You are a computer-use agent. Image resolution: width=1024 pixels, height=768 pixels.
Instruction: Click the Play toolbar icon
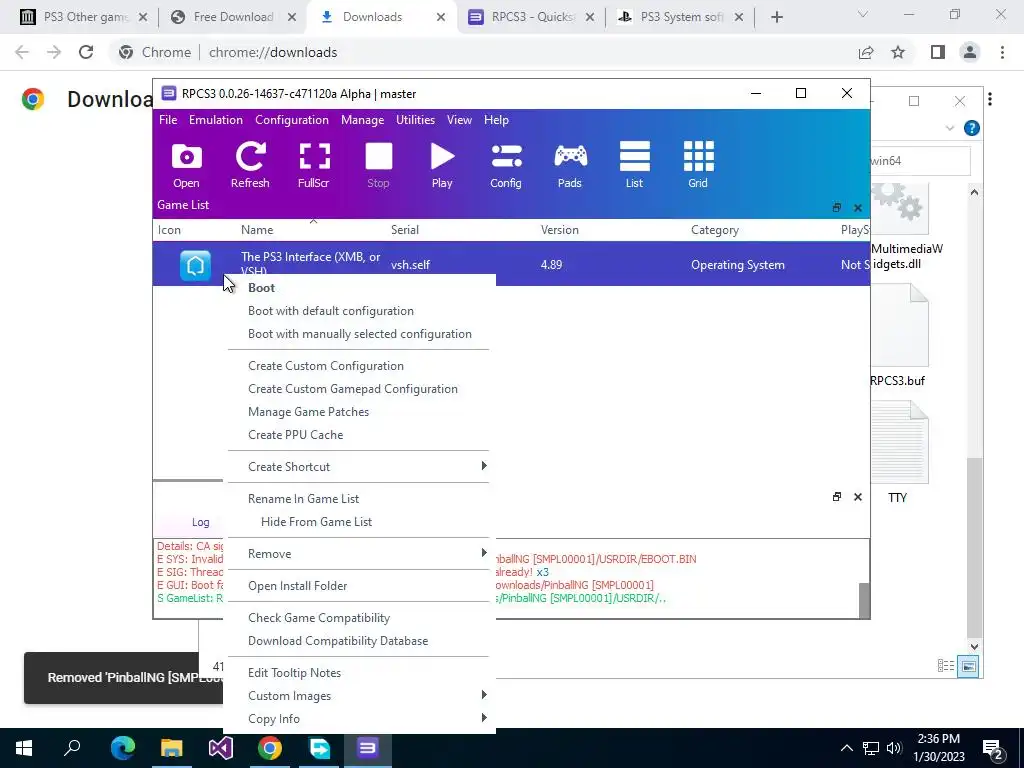point(442,165)
